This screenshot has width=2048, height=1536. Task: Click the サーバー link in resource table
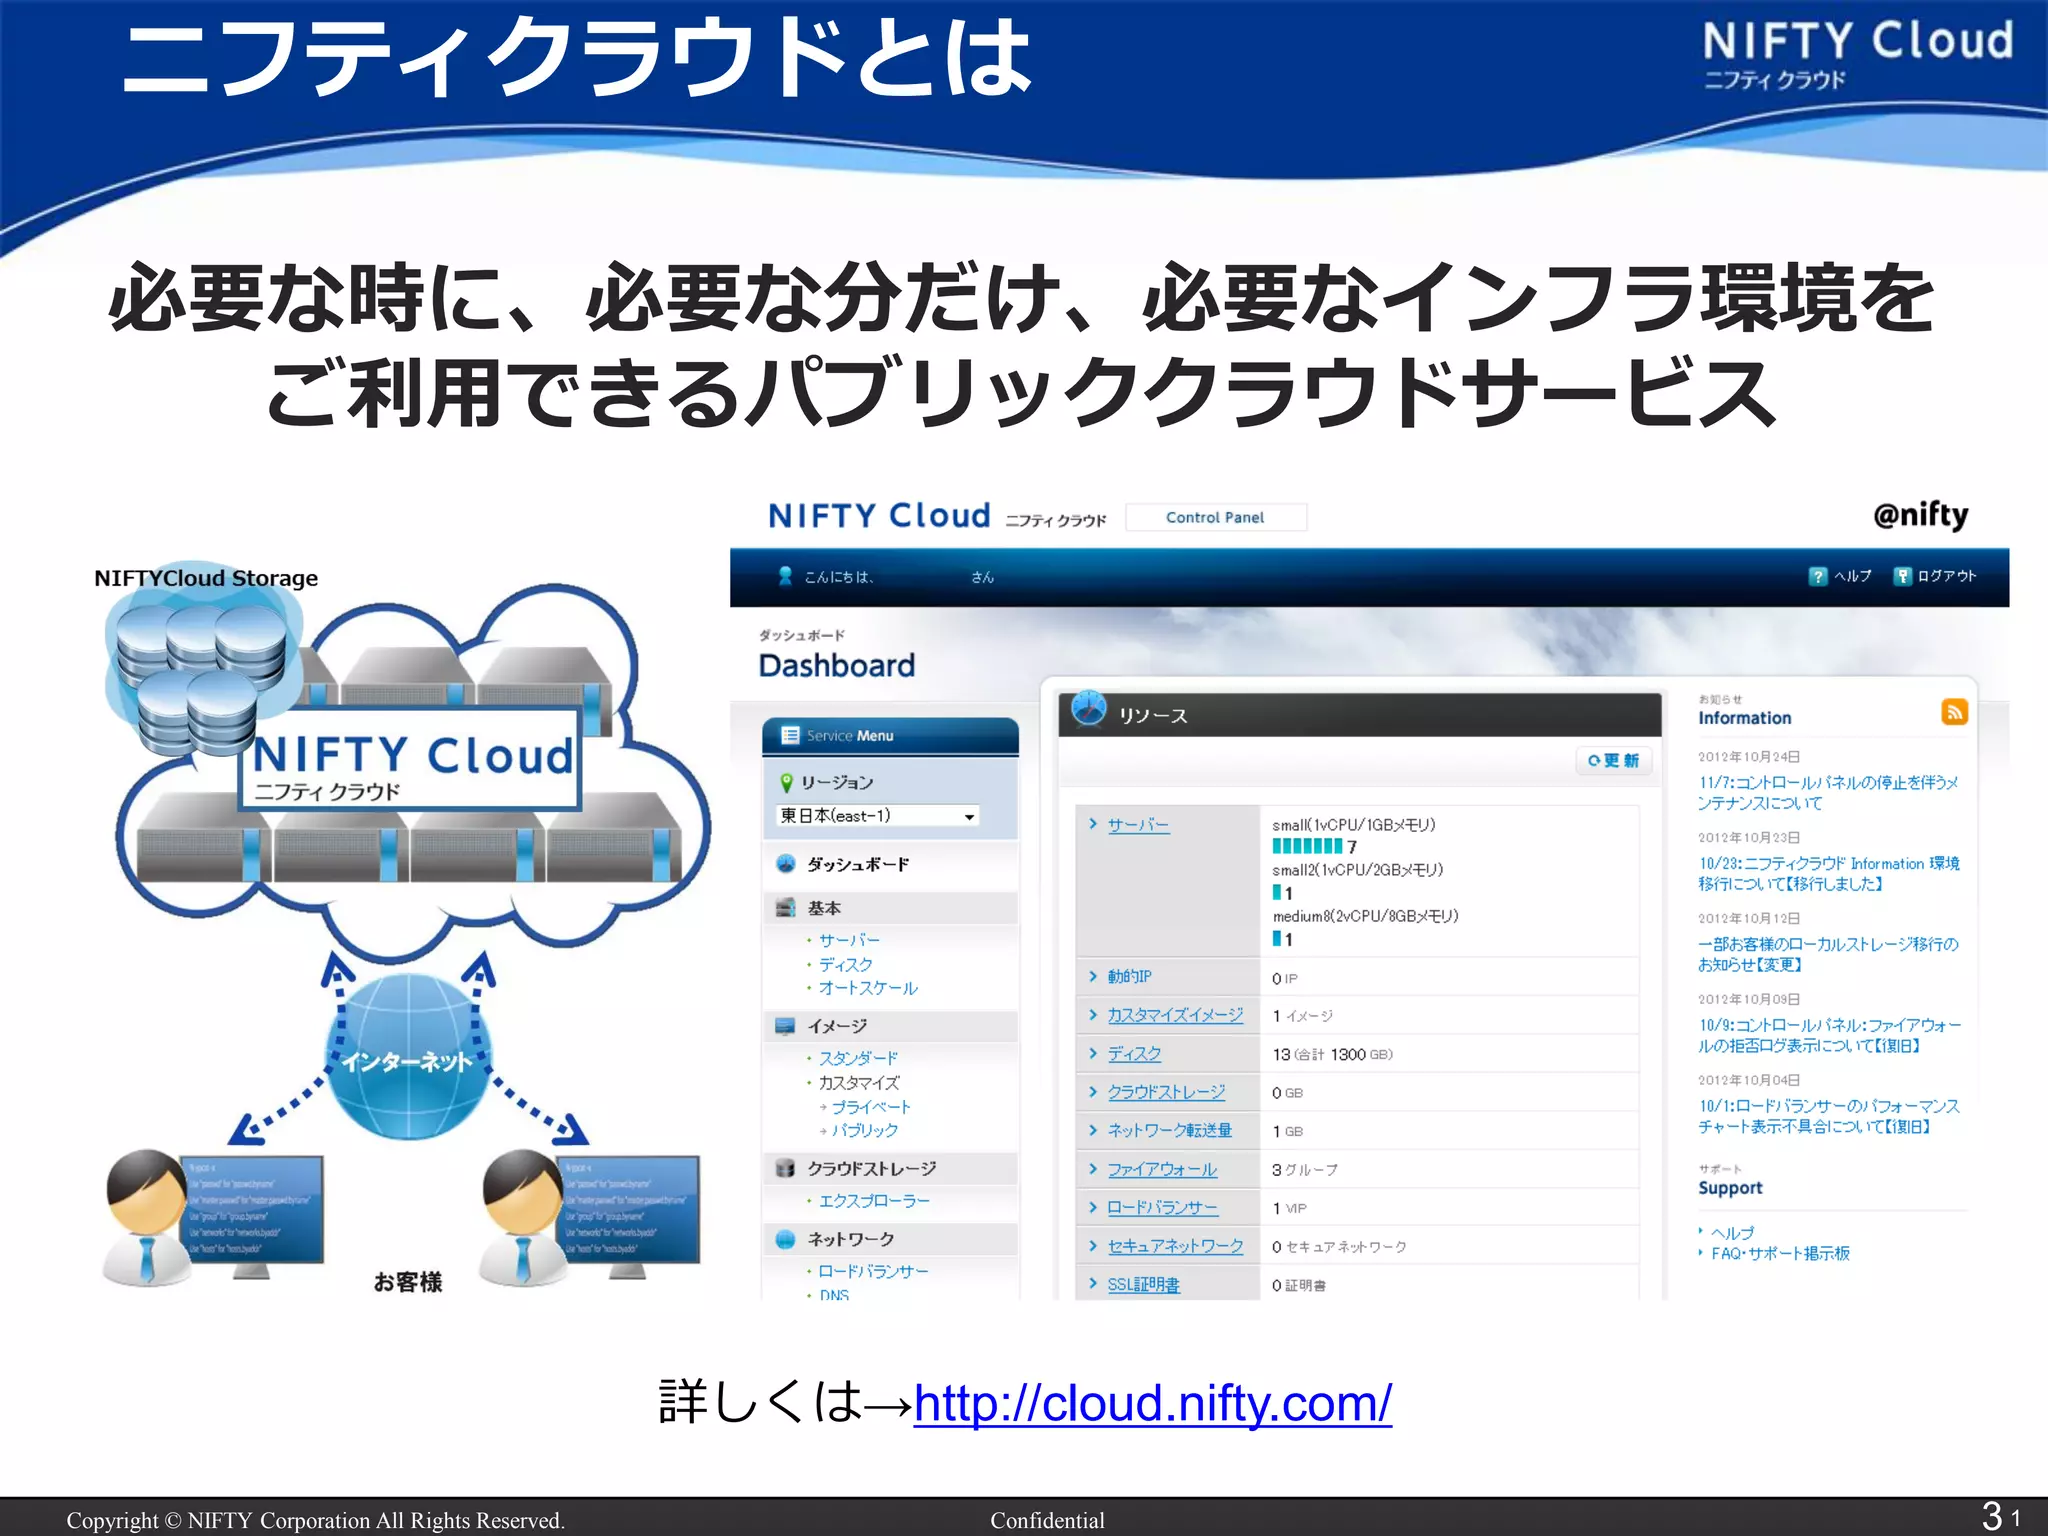pos(1138,825)
